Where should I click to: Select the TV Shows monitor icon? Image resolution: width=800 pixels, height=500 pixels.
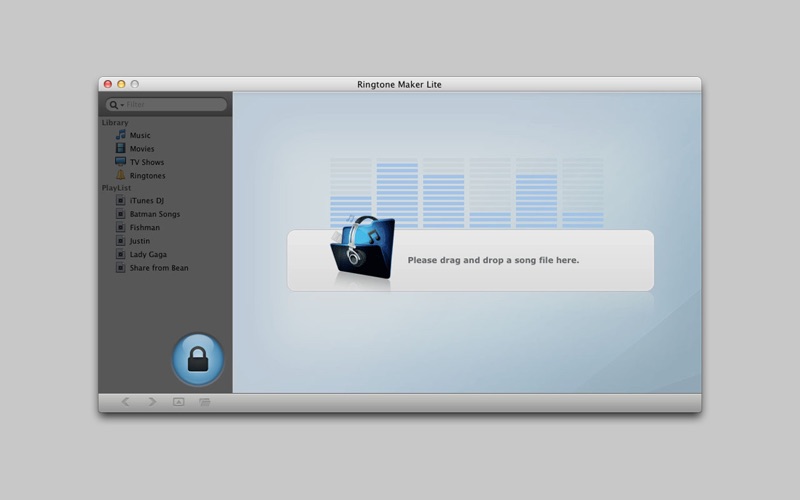[120, 162]
